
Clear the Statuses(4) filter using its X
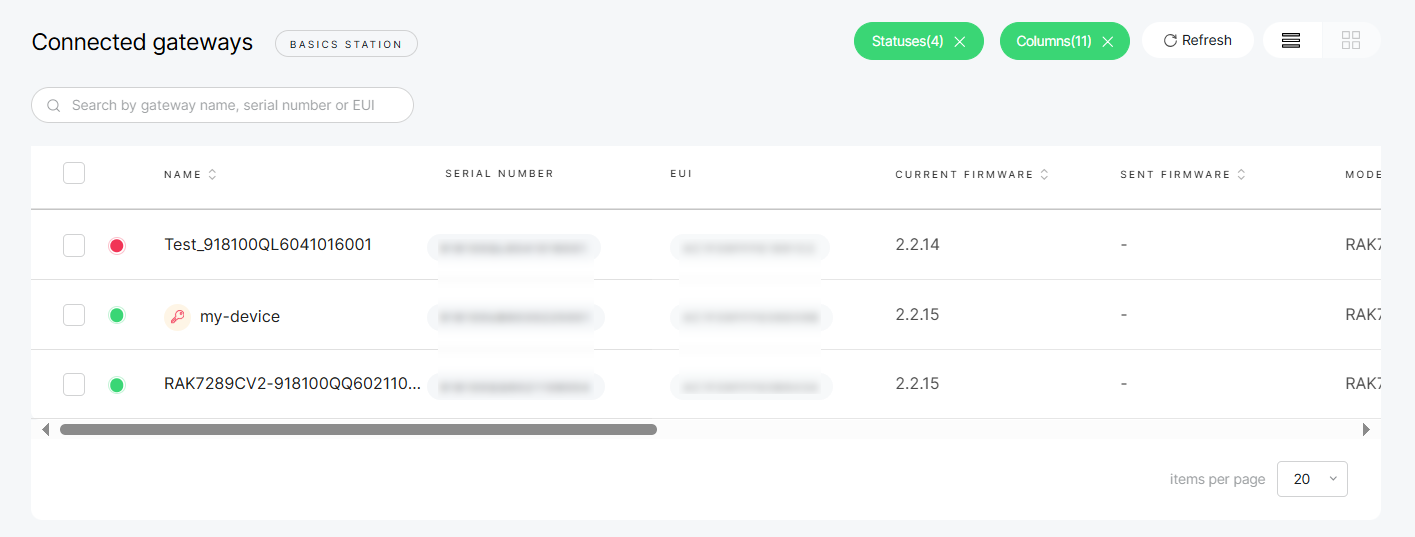pos(960,41)
